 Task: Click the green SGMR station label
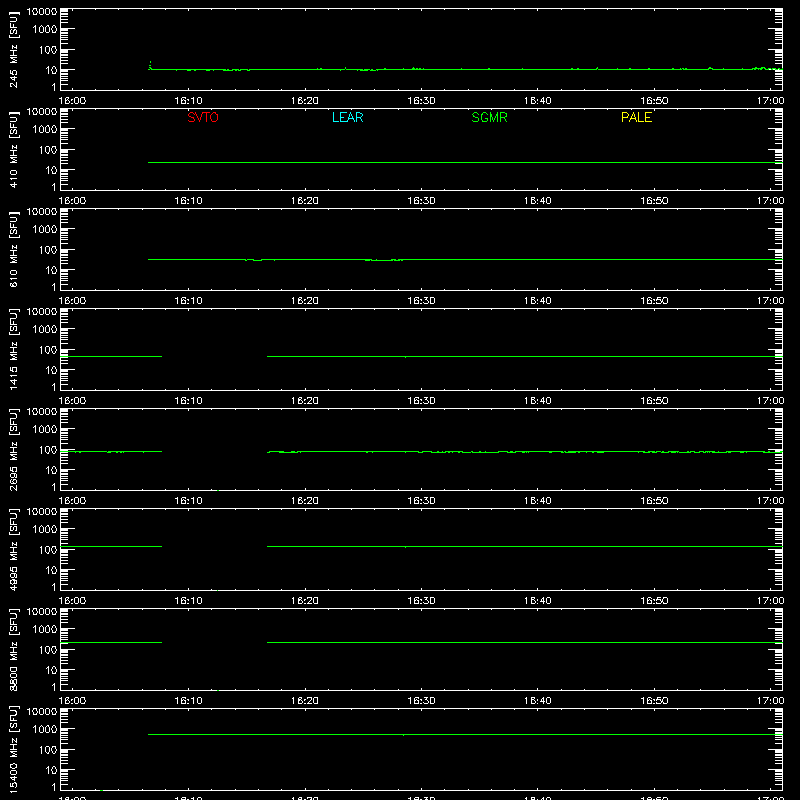[x=489, y=117]
